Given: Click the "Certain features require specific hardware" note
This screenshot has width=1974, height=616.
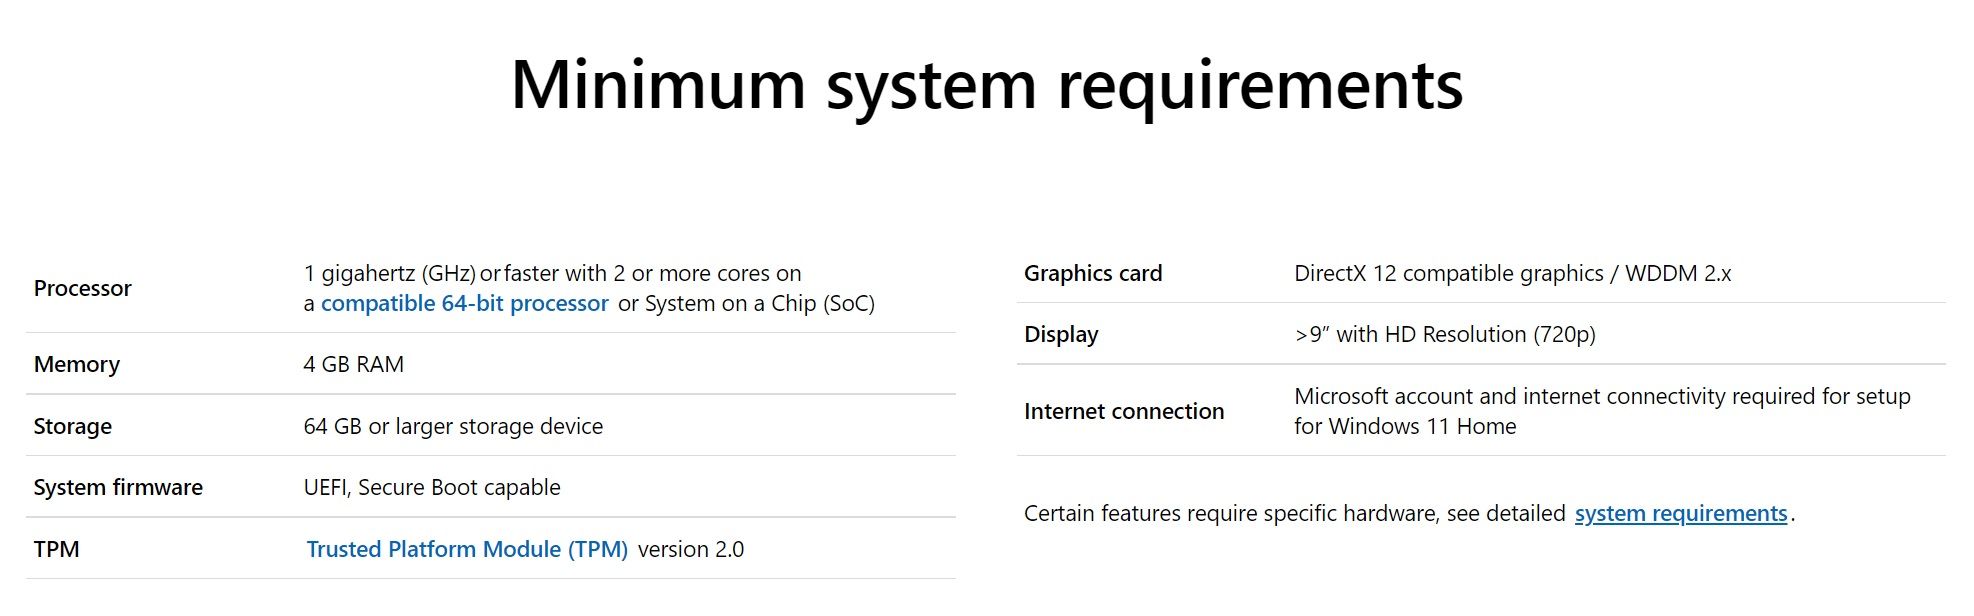Looking at the screenshot, I should 1294,514.
